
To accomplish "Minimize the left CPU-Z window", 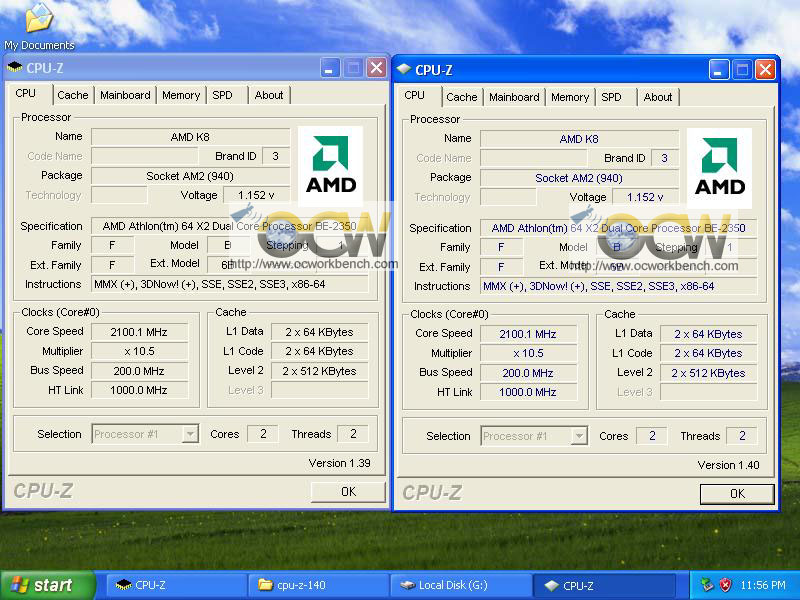I will pos(329,68).
